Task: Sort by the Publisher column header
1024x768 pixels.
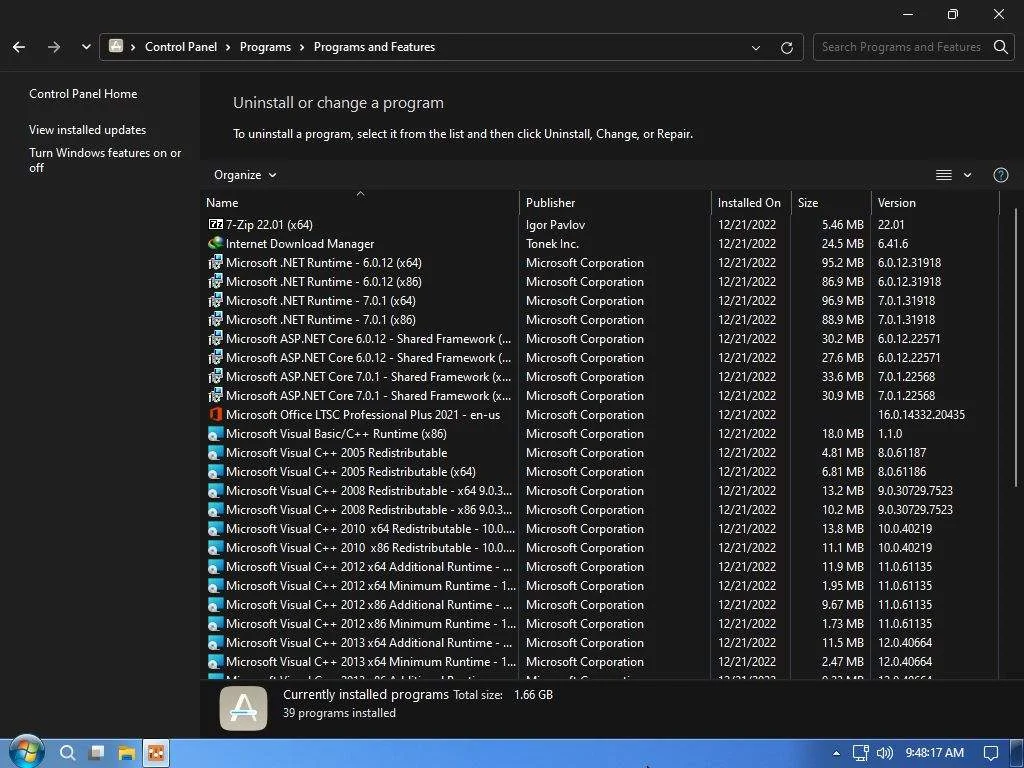Action: point(615,203)
